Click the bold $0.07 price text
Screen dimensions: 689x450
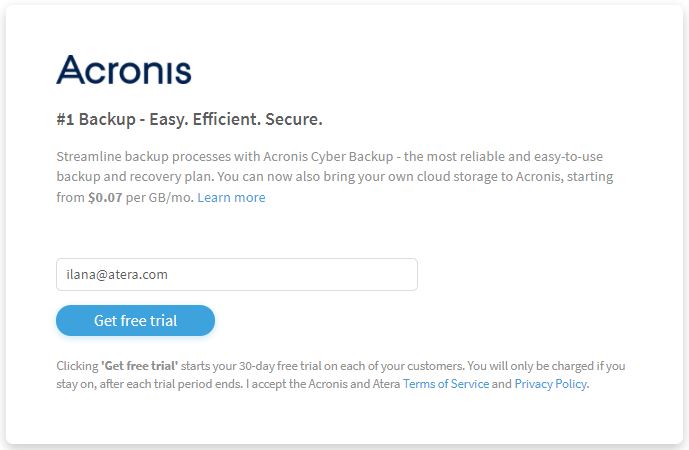pyautogui.click(x=105, y=197)
